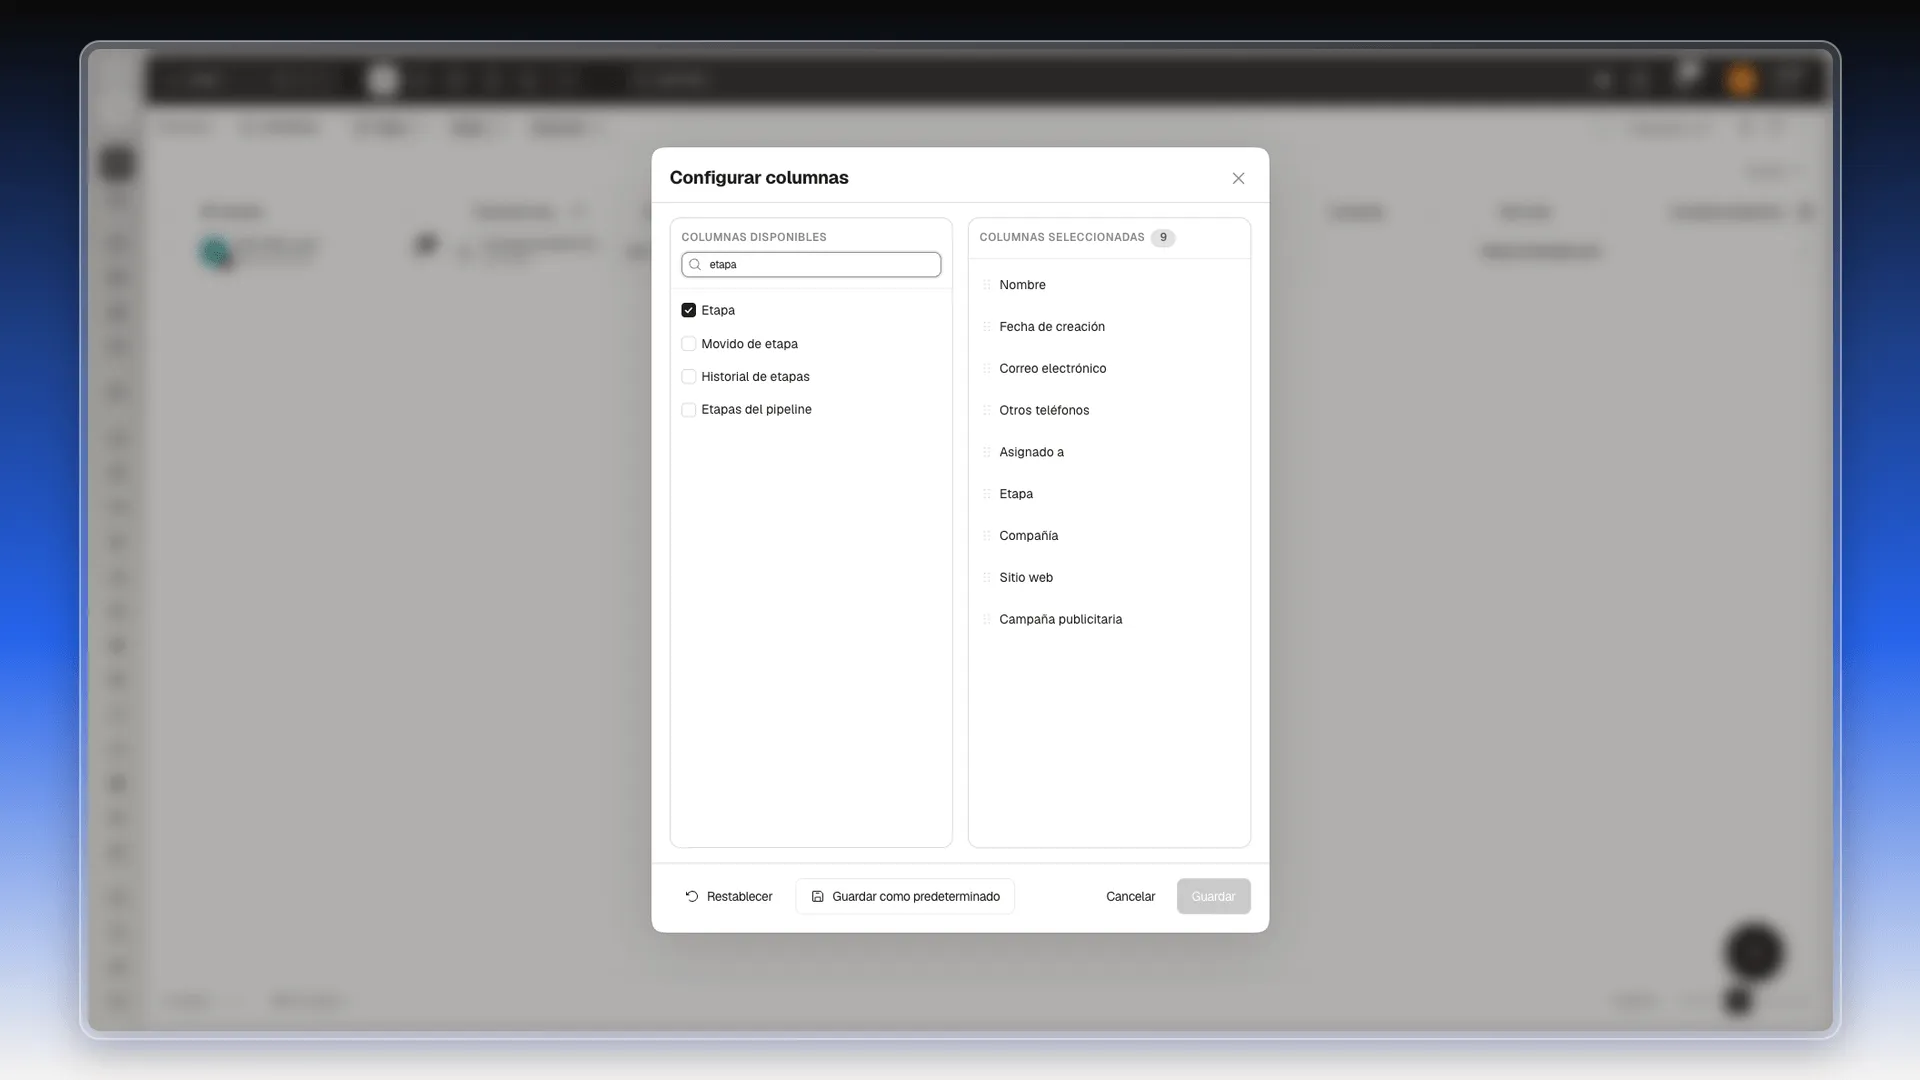Check the Movido de etapa checkbox

[x=688, y=344]
